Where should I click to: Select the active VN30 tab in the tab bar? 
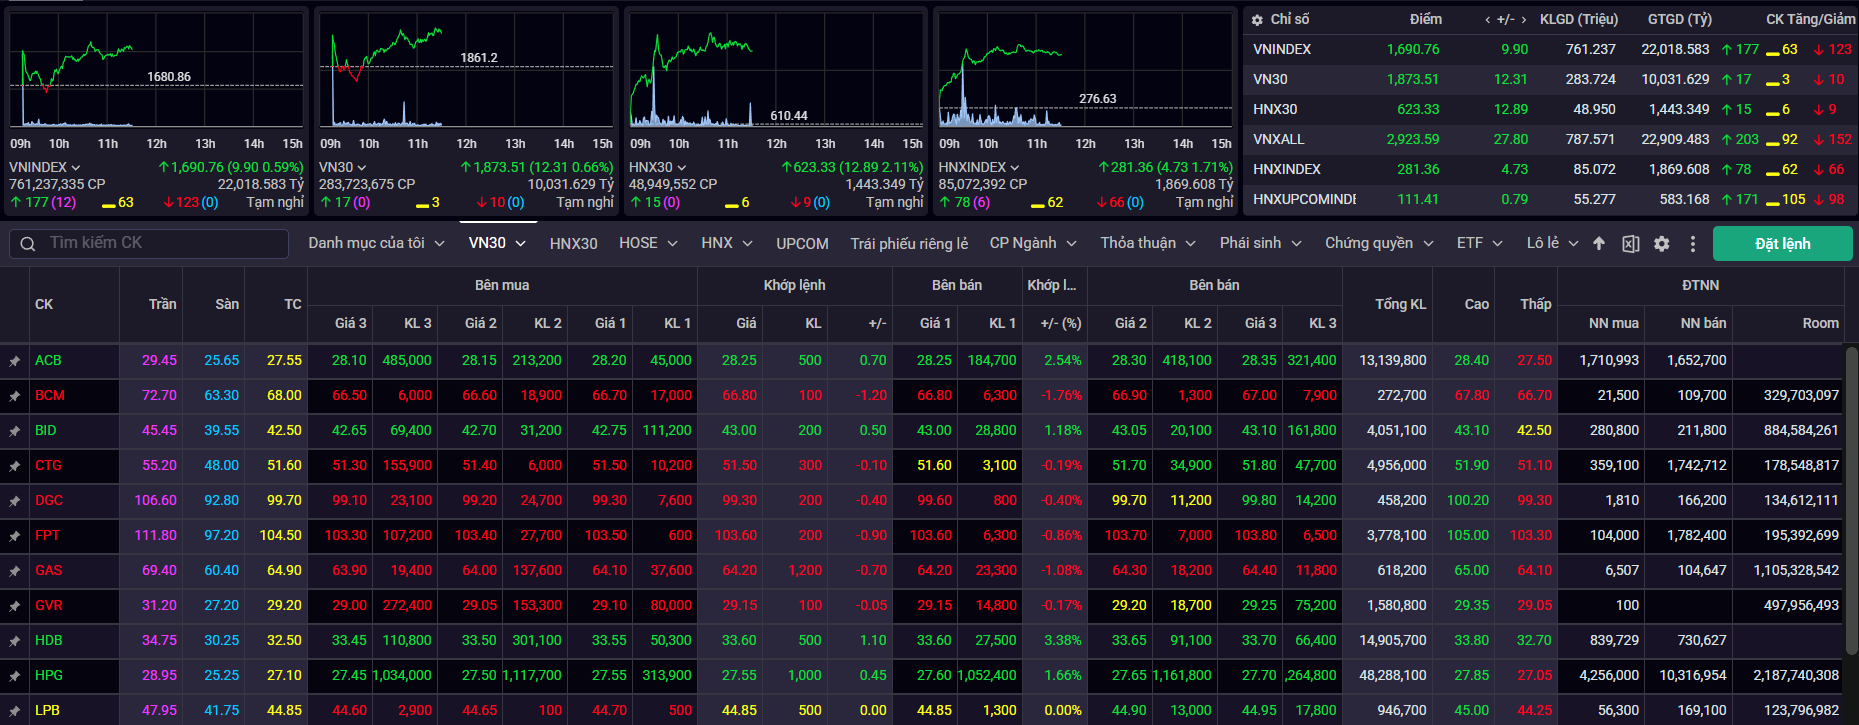[x=497, y=243]
